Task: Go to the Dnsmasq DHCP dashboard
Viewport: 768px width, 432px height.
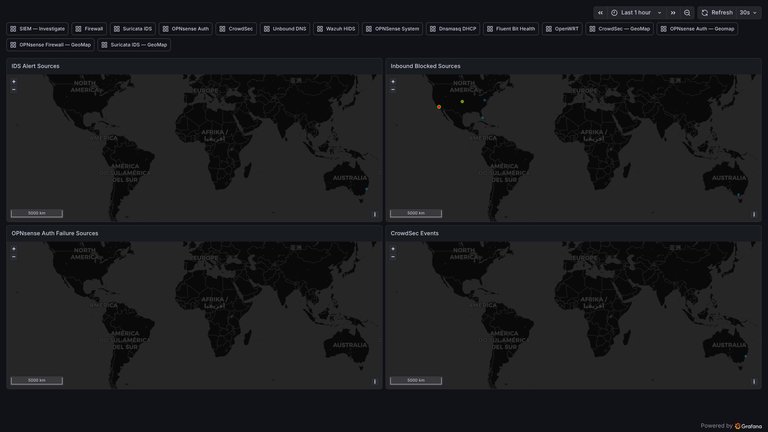Action: (453, 29)
